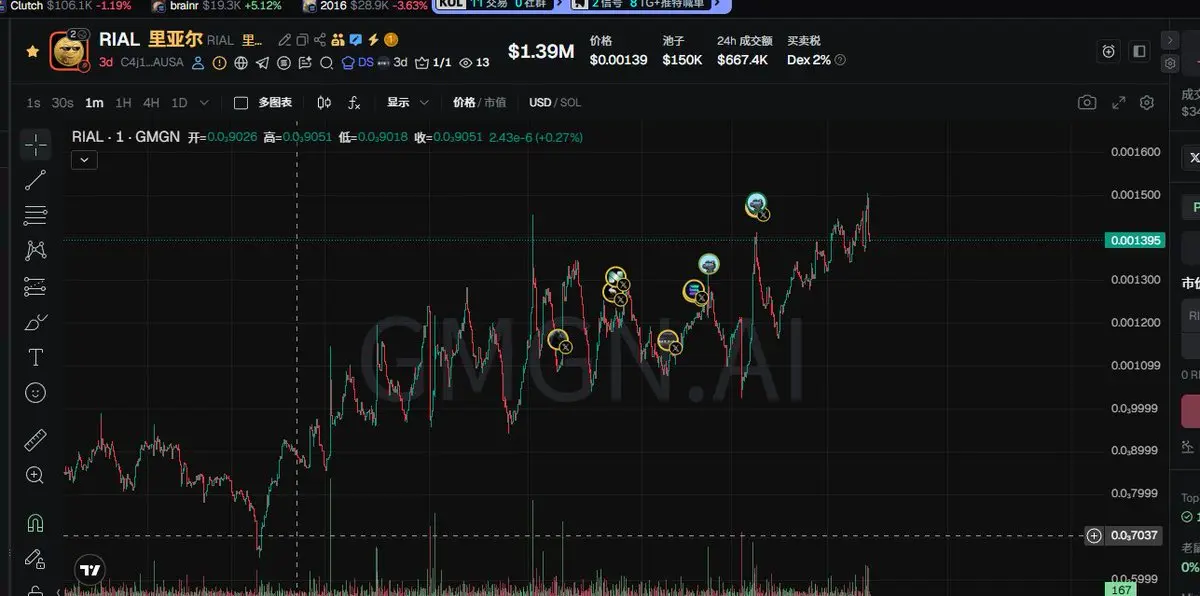Select the trend line drawing tool
This screenshot has width=1200, height=596.
point(36,180)
